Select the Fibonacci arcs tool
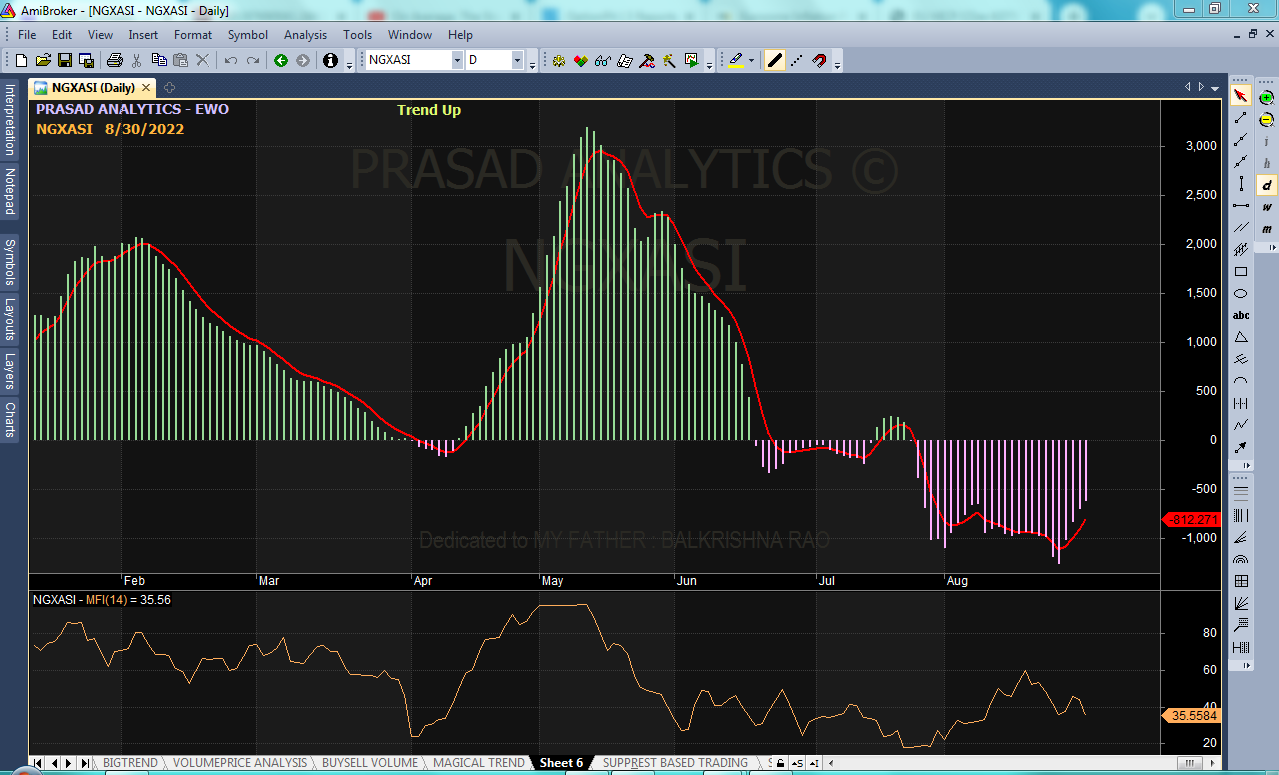The height and width of the screenshot is (775, 1279). [1241, 559]
